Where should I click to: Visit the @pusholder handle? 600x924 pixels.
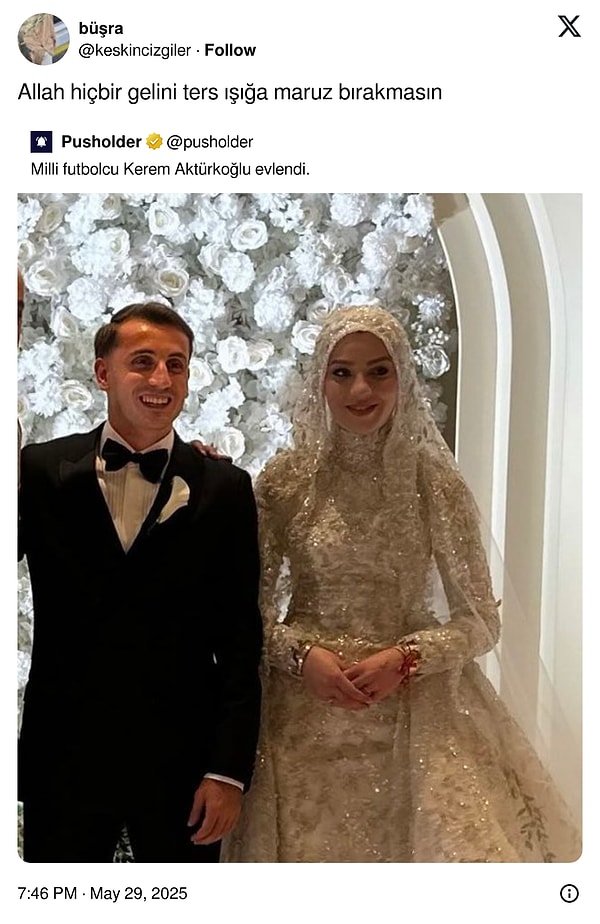(x=210, y=141)
